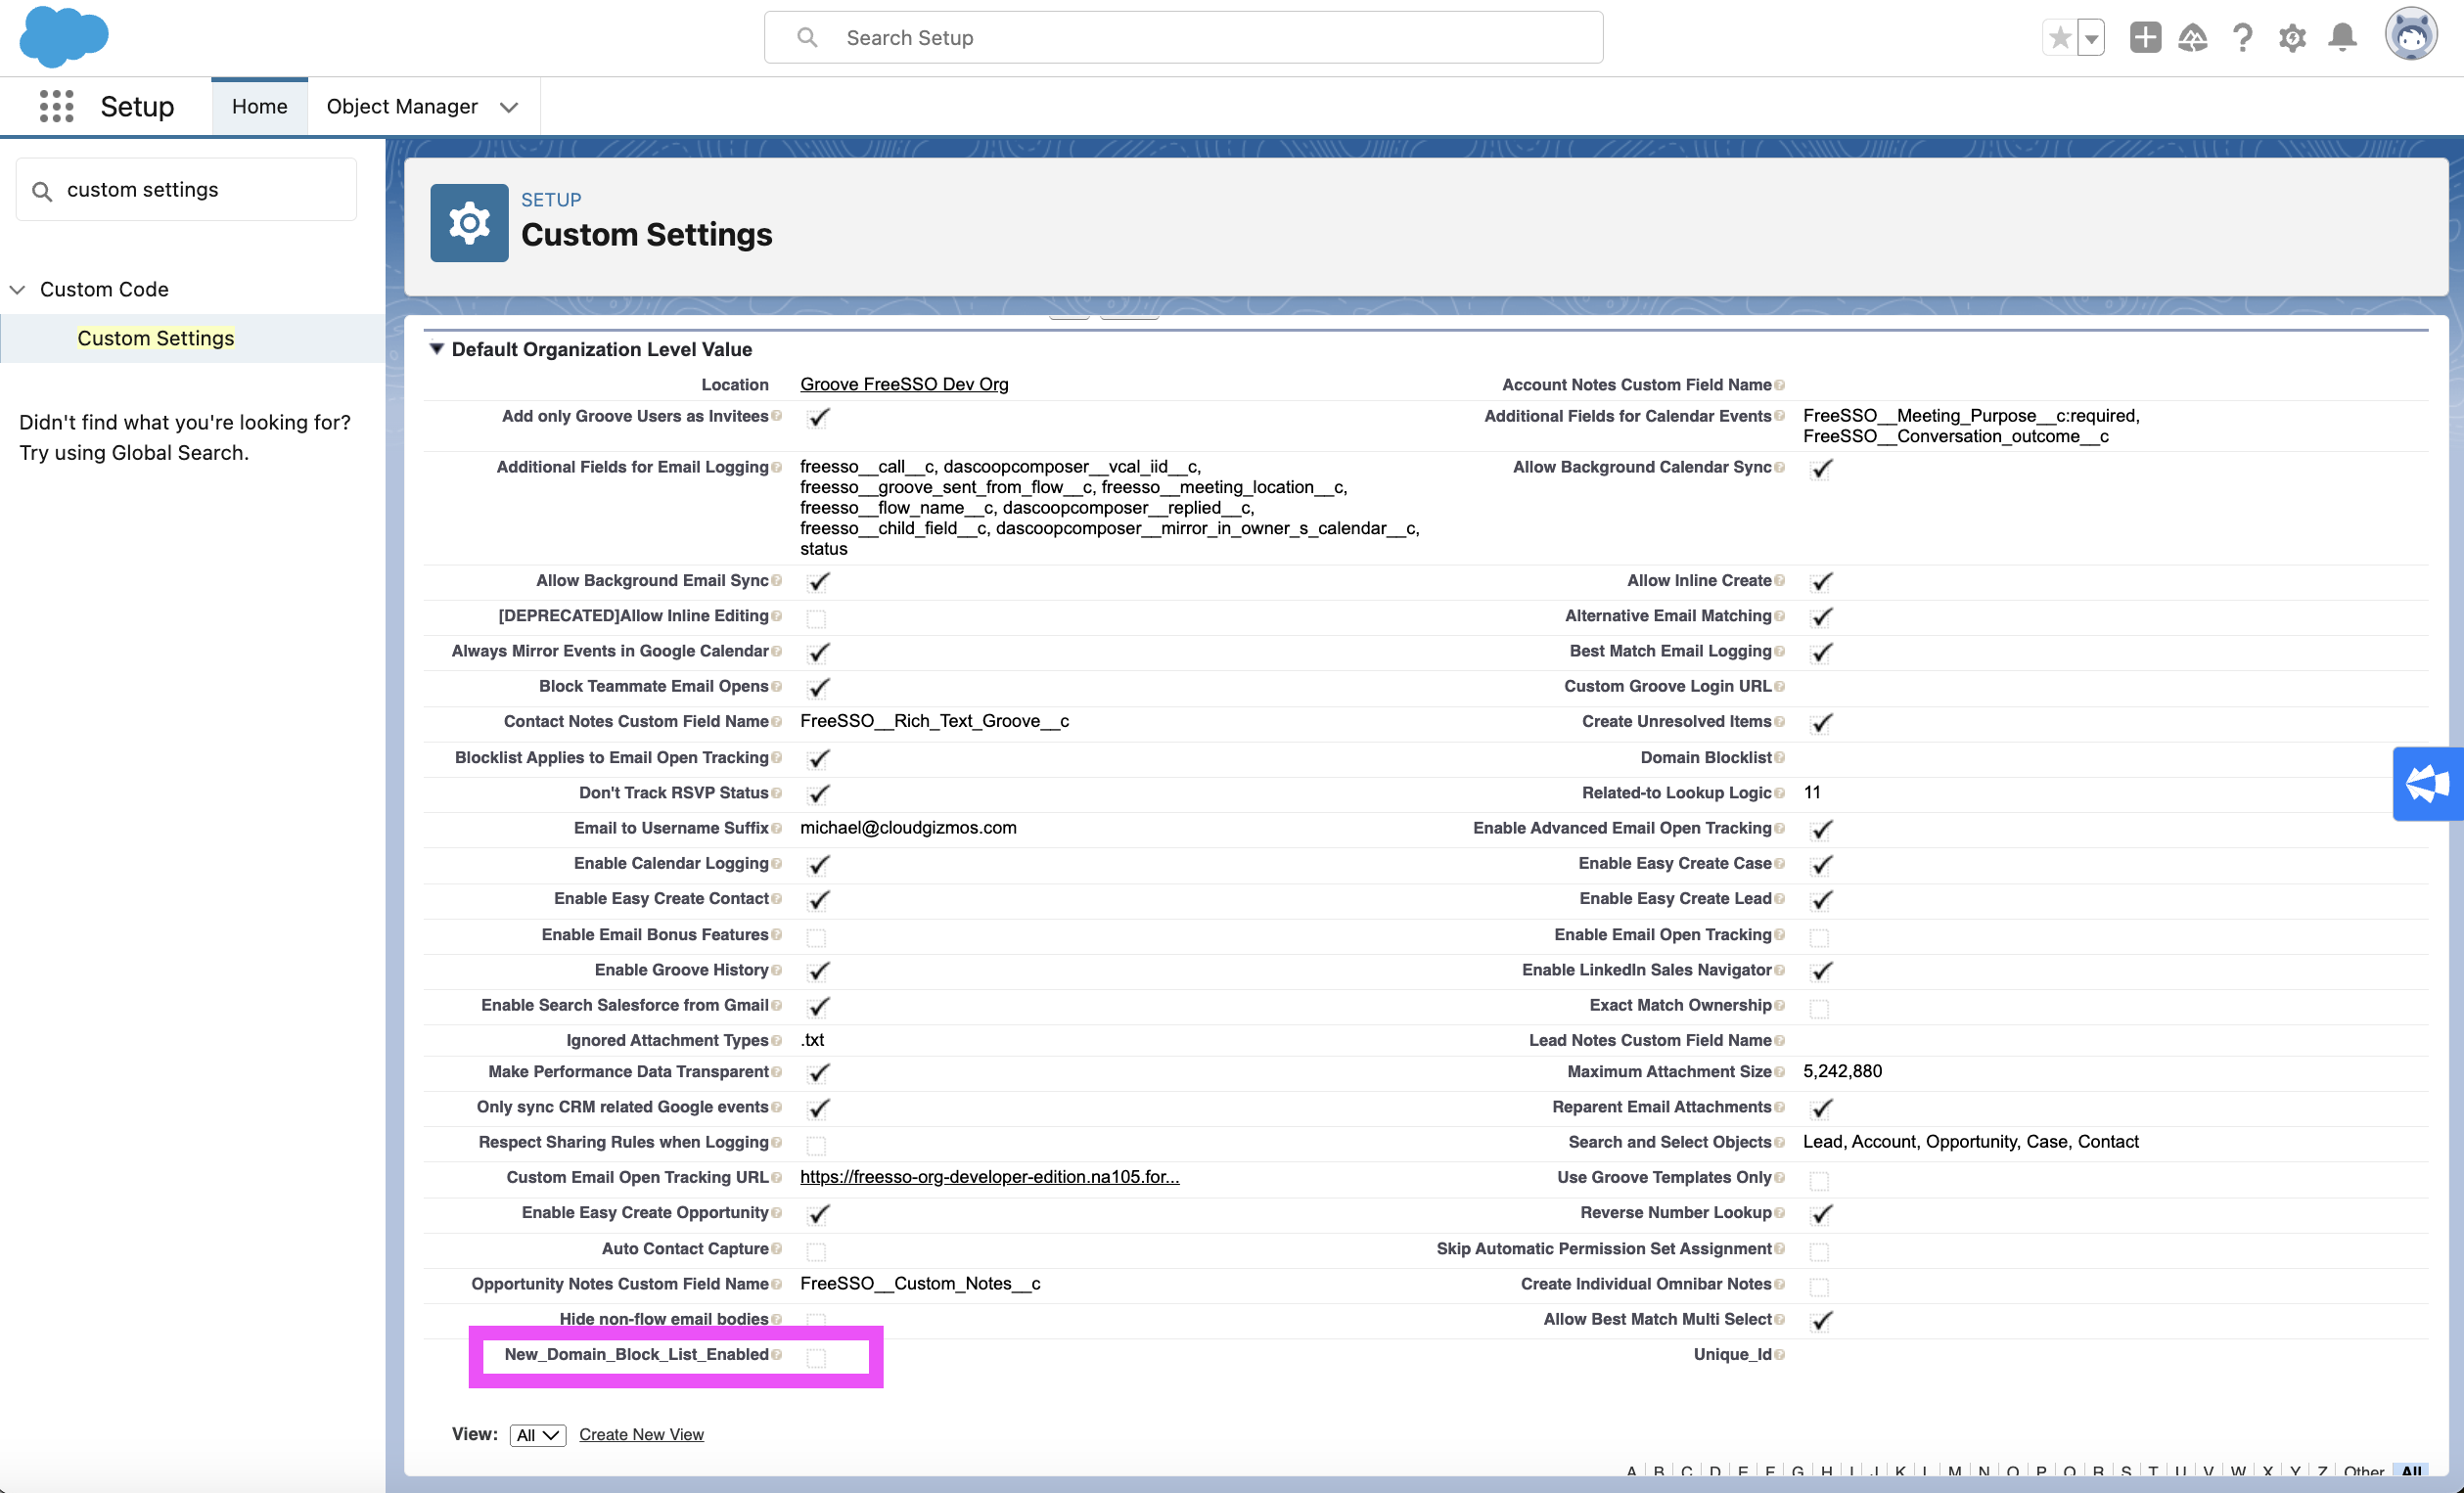Toggle the Exact Match Ownership checkbox
Viewport: 2464px width, 1493px height.
[1819, 1008]
